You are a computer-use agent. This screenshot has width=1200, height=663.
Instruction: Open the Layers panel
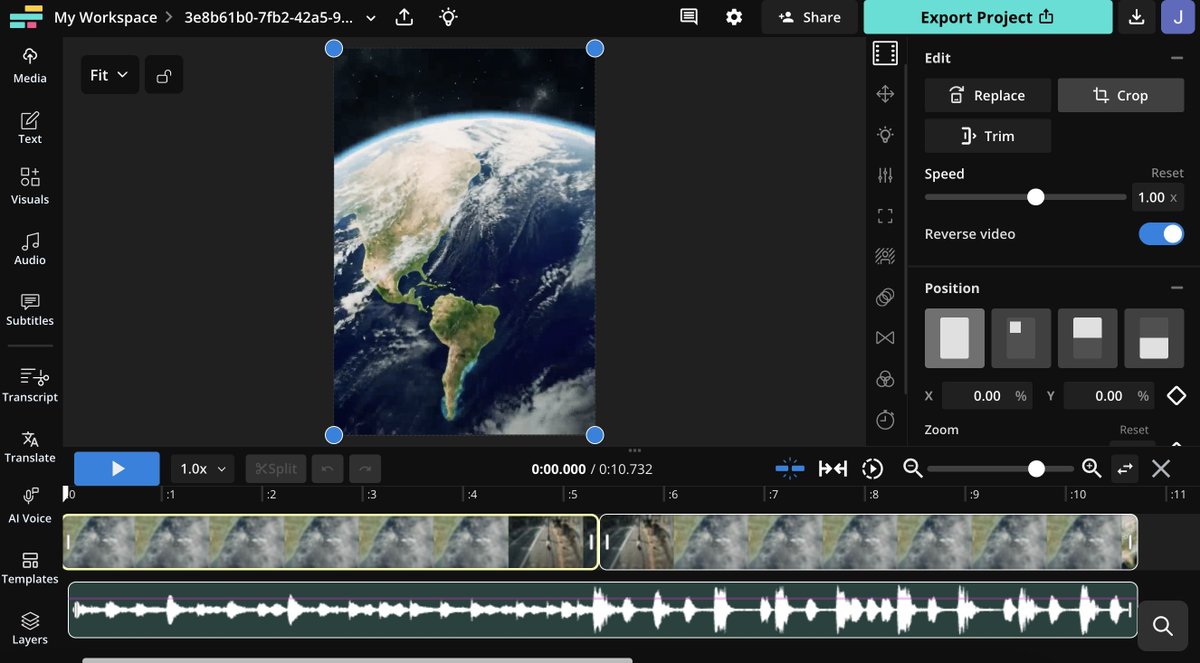[x=30, y=628]
